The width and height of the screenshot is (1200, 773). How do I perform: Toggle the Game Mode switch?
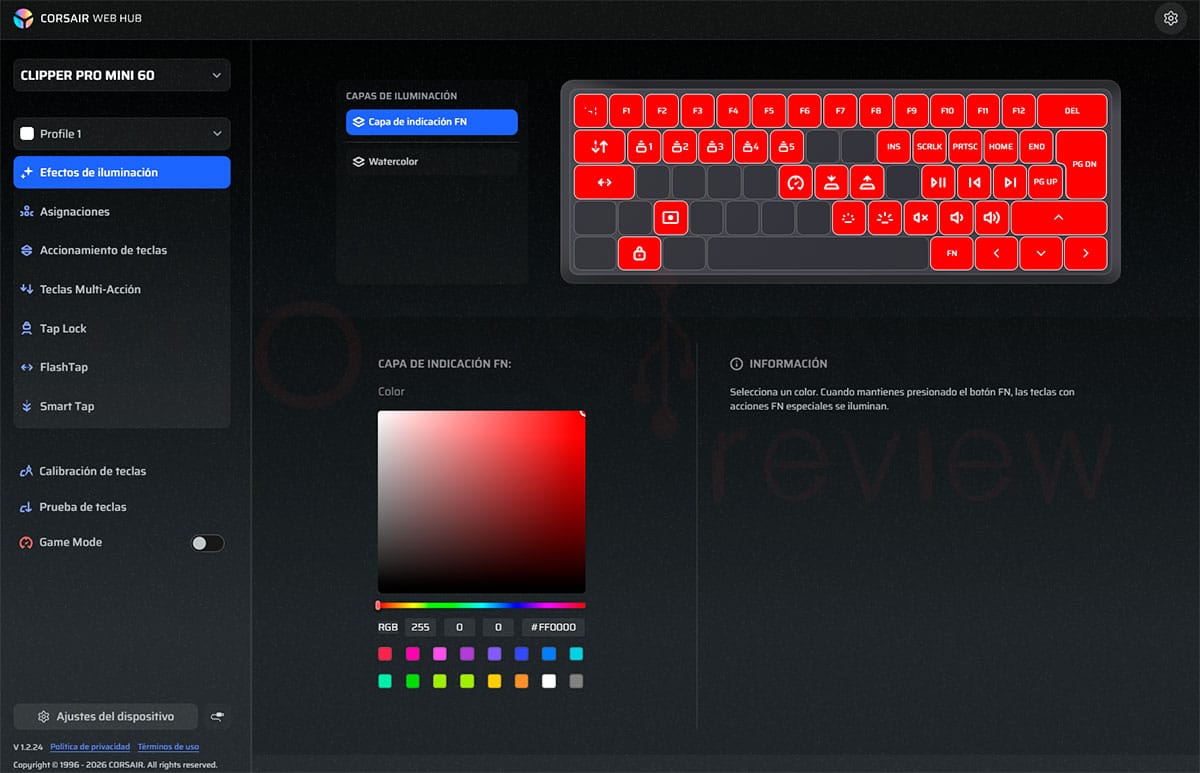[x=207, y=543]
